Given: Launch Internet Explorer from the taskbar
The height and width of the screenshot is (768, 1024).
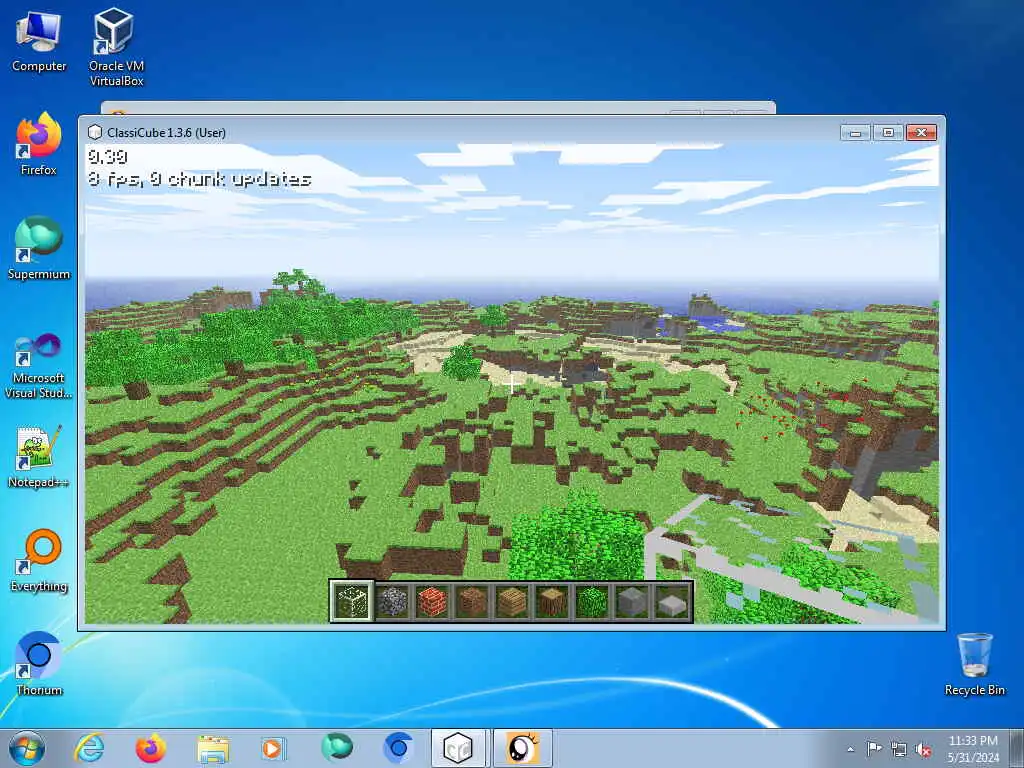Looking at the screenshot, I should pyautogui.click(x=89, y=748).
